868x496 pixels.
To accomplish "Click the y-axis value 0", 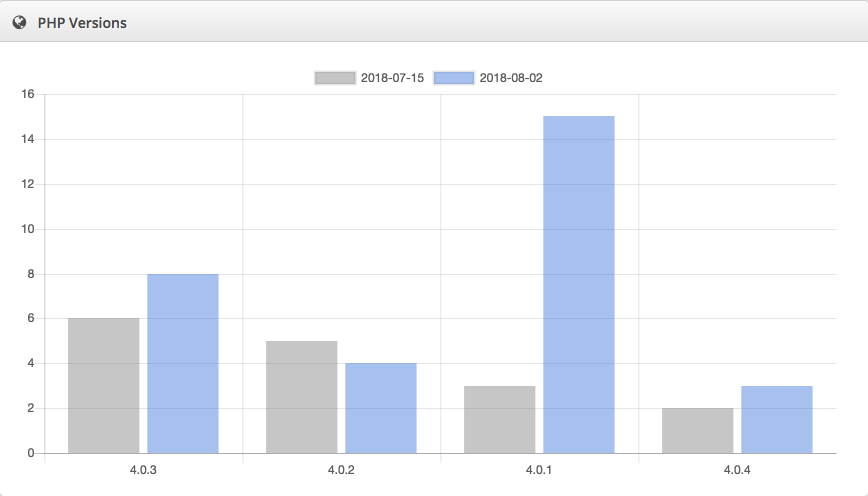I will (x=31, y=453).
